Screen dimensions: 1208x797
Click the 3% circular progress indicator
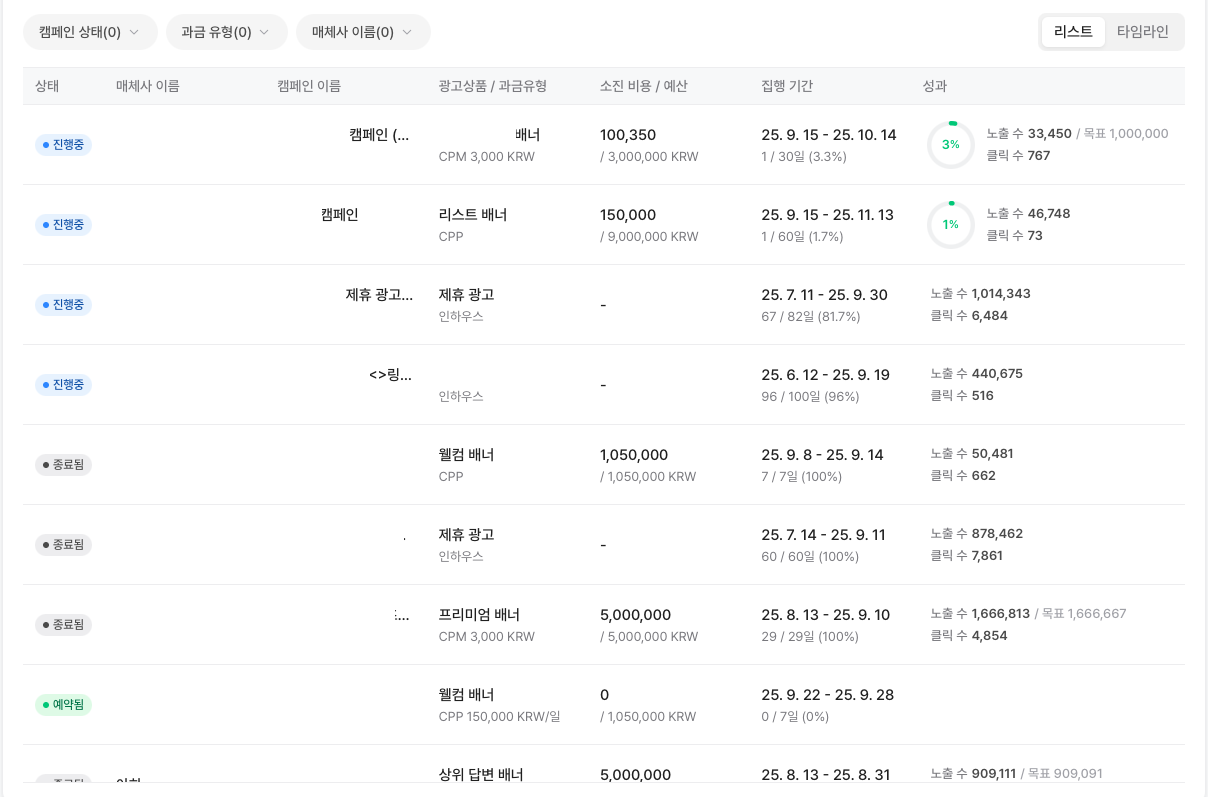(950, 145)
